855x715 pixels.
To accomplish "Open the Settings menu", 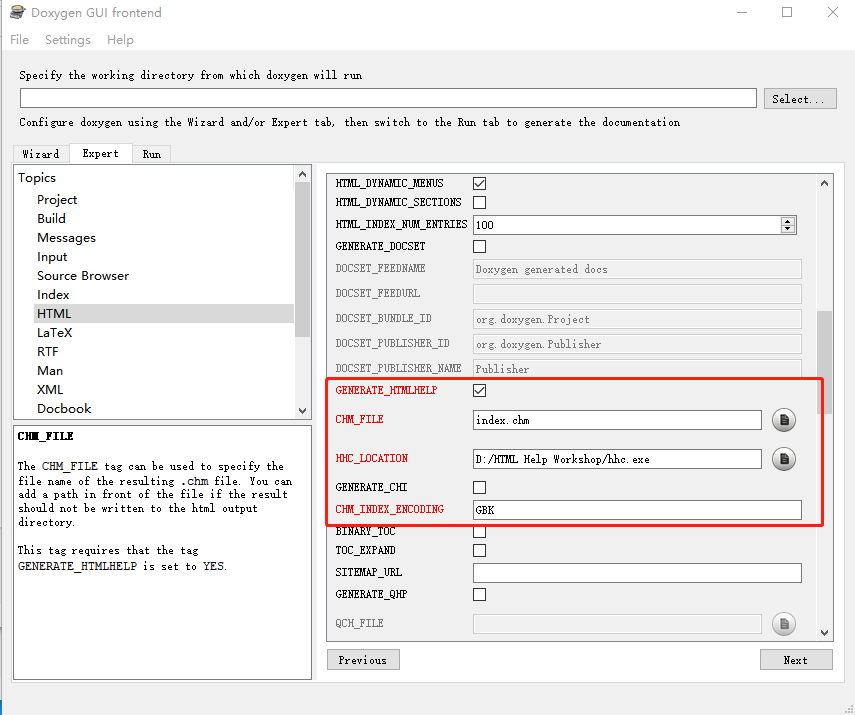I will 68,40.
